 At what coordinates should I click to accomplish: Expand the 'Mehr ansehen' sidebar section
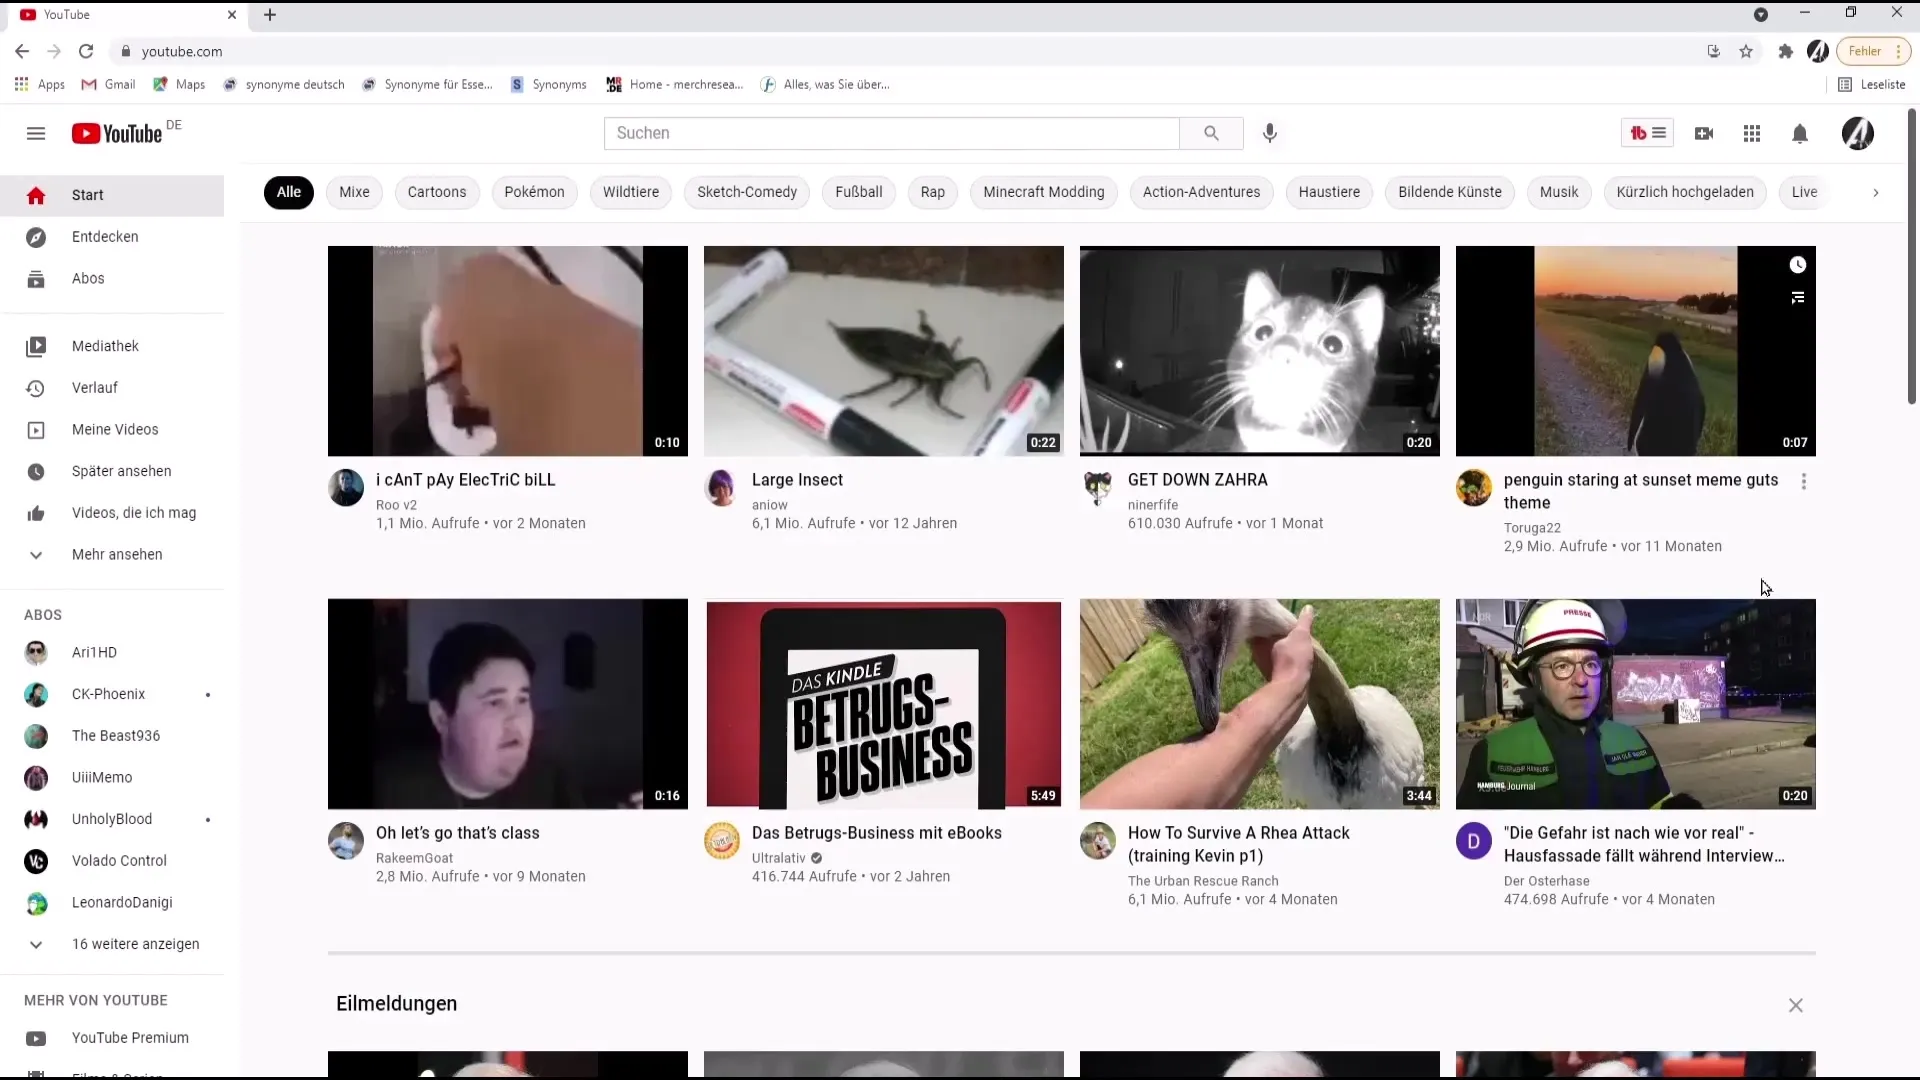point(116,554)
